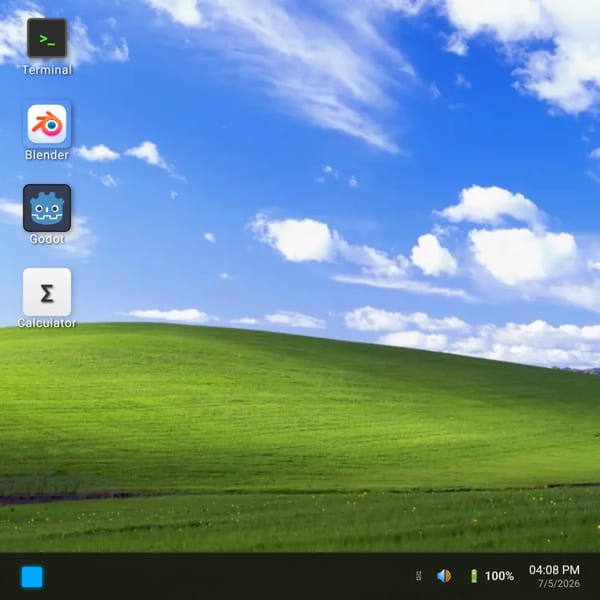Screen dimensions: 600x600
Task: Open the Godot engine icon
Action: point(47,208)
